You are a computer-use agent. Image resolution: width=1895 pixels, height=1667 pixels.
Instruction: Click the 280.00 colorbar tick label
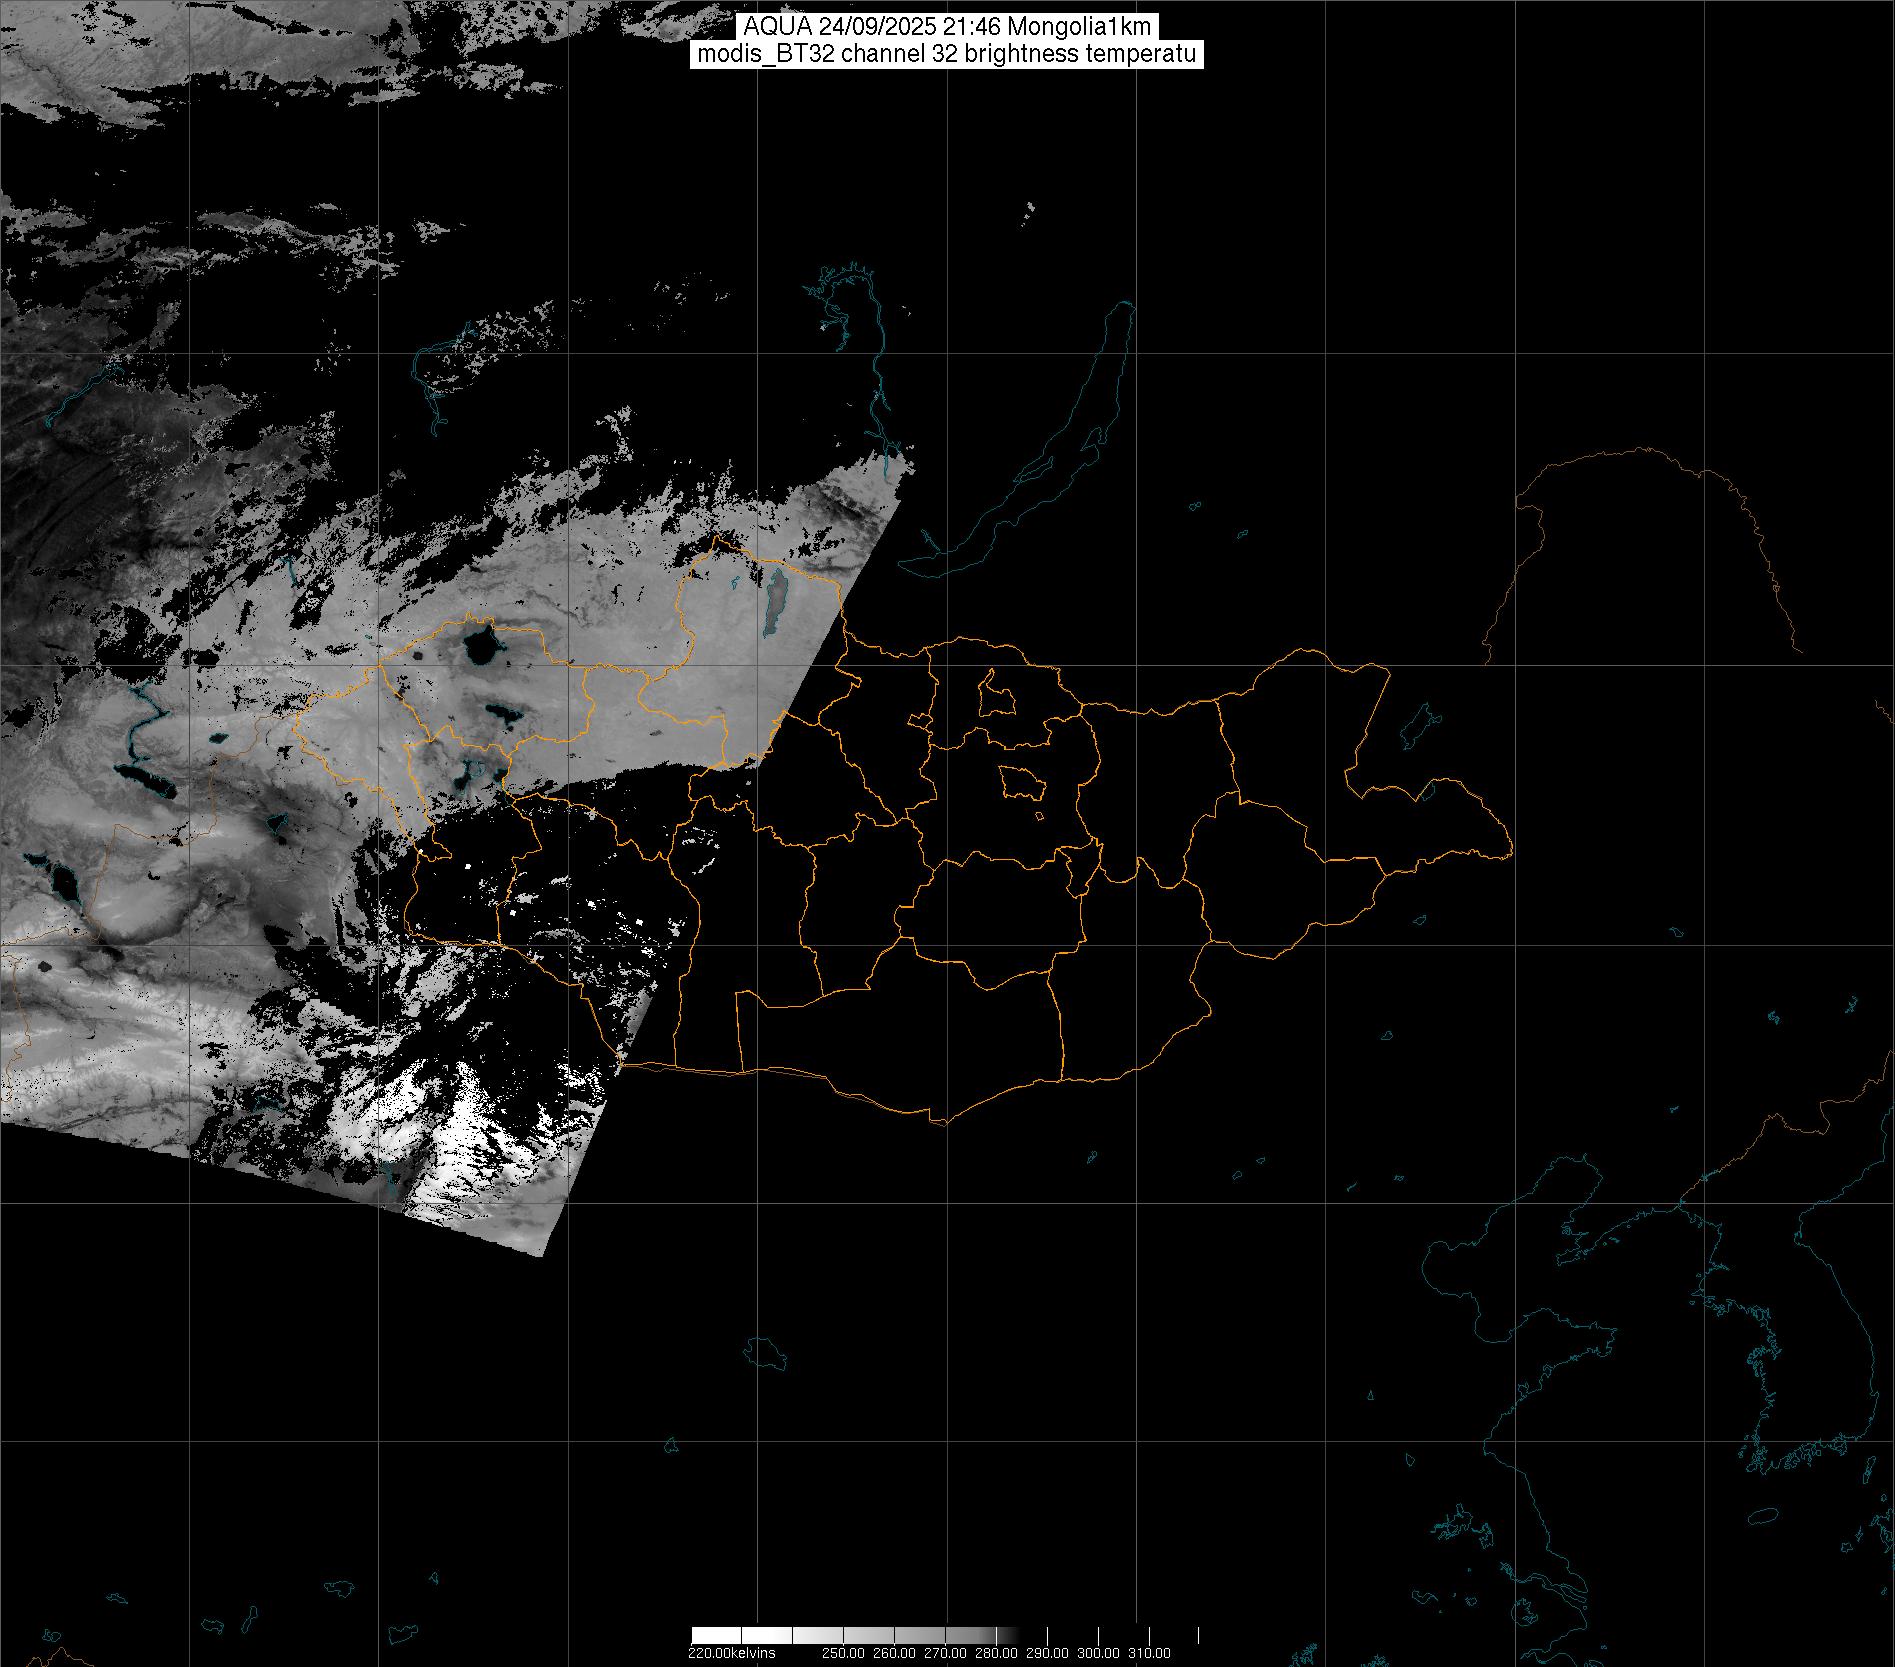click(x=996, y=1653)
